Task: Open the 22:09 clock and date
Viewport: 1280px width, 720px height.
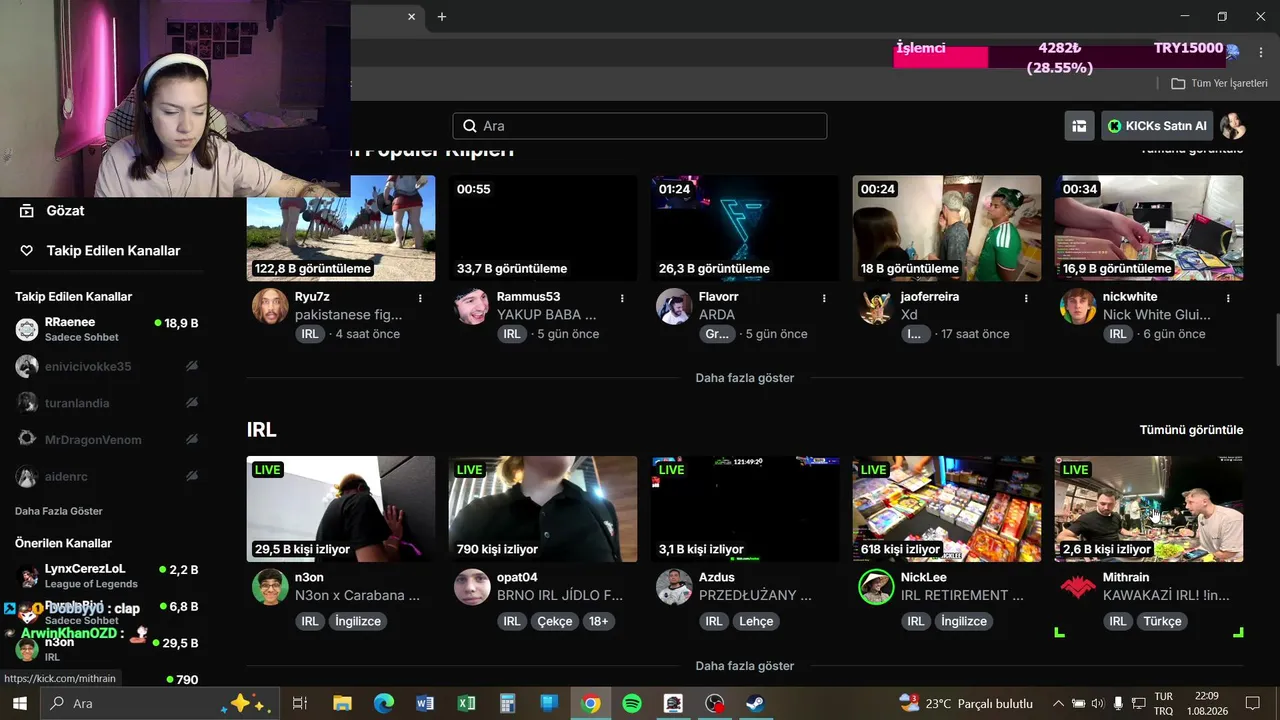Action: click(1206, 704)
